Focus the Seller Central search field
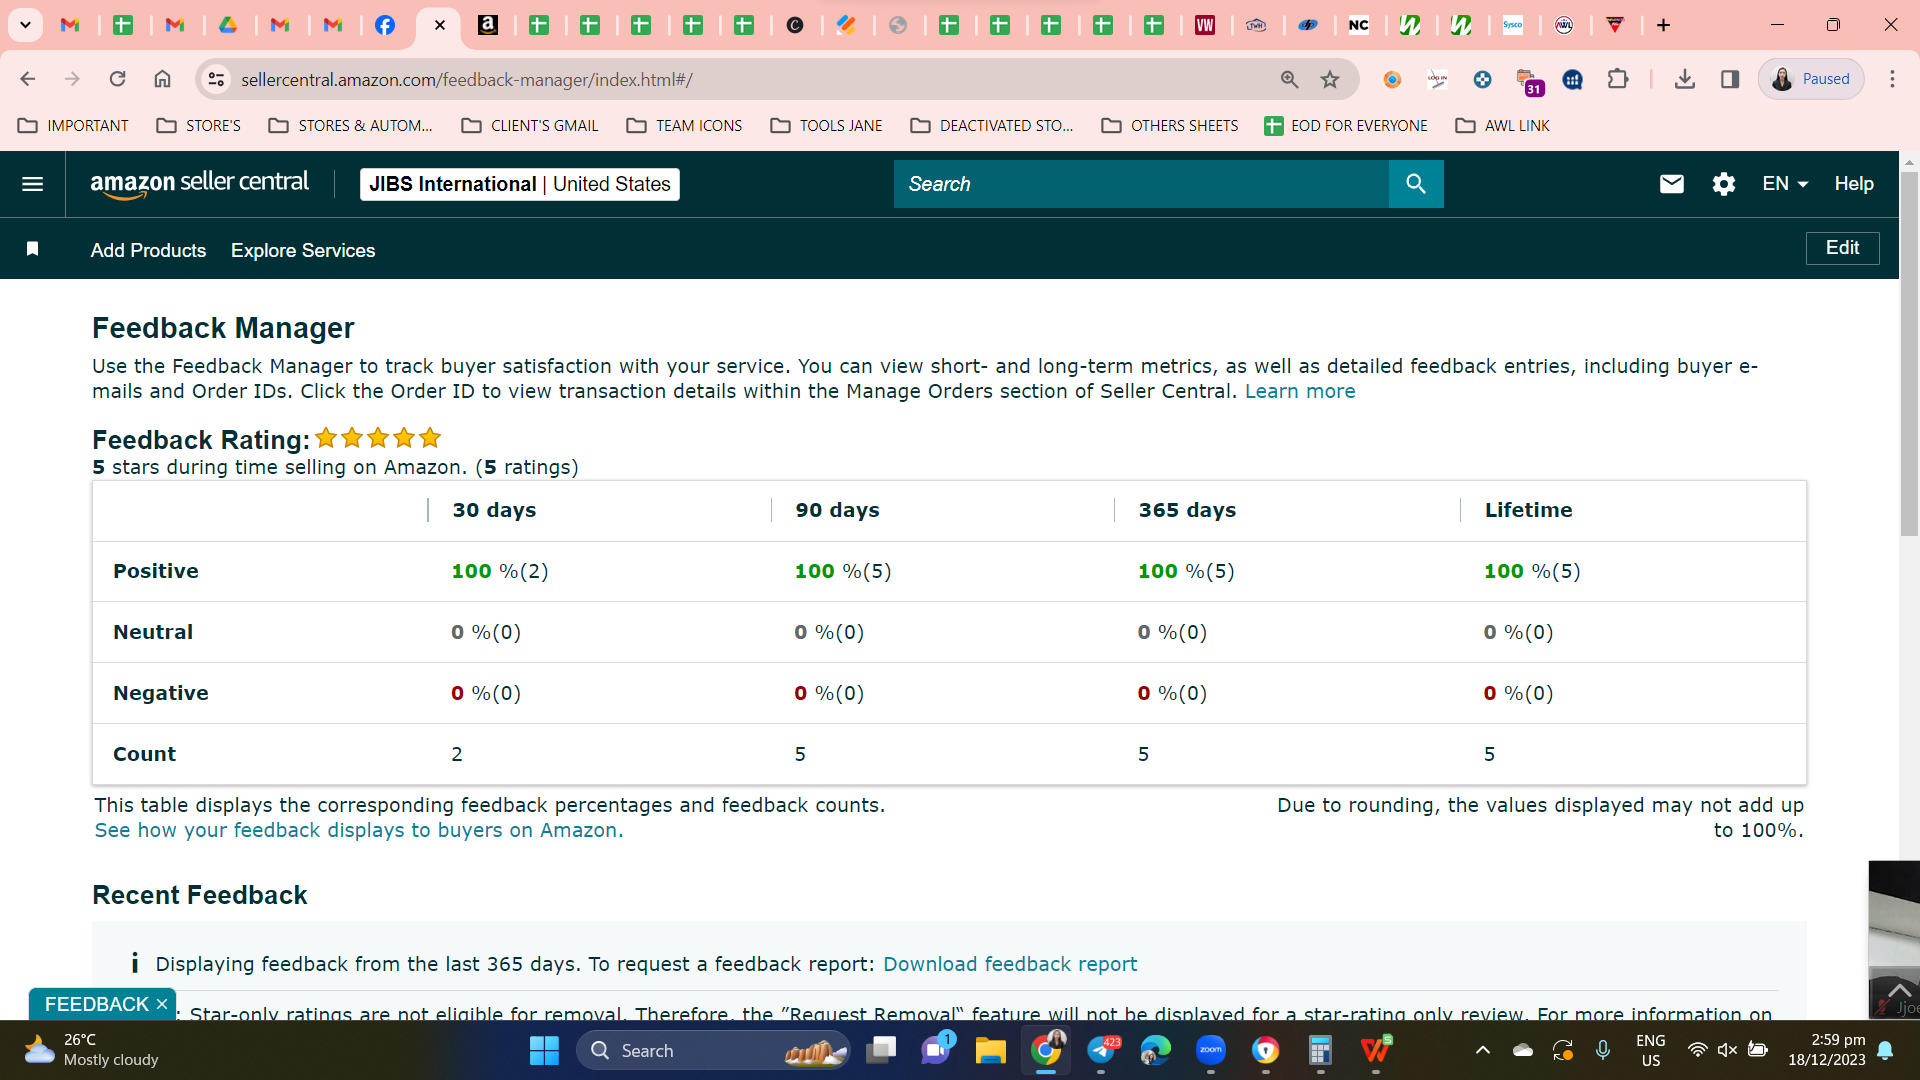 click(1141, 184)
